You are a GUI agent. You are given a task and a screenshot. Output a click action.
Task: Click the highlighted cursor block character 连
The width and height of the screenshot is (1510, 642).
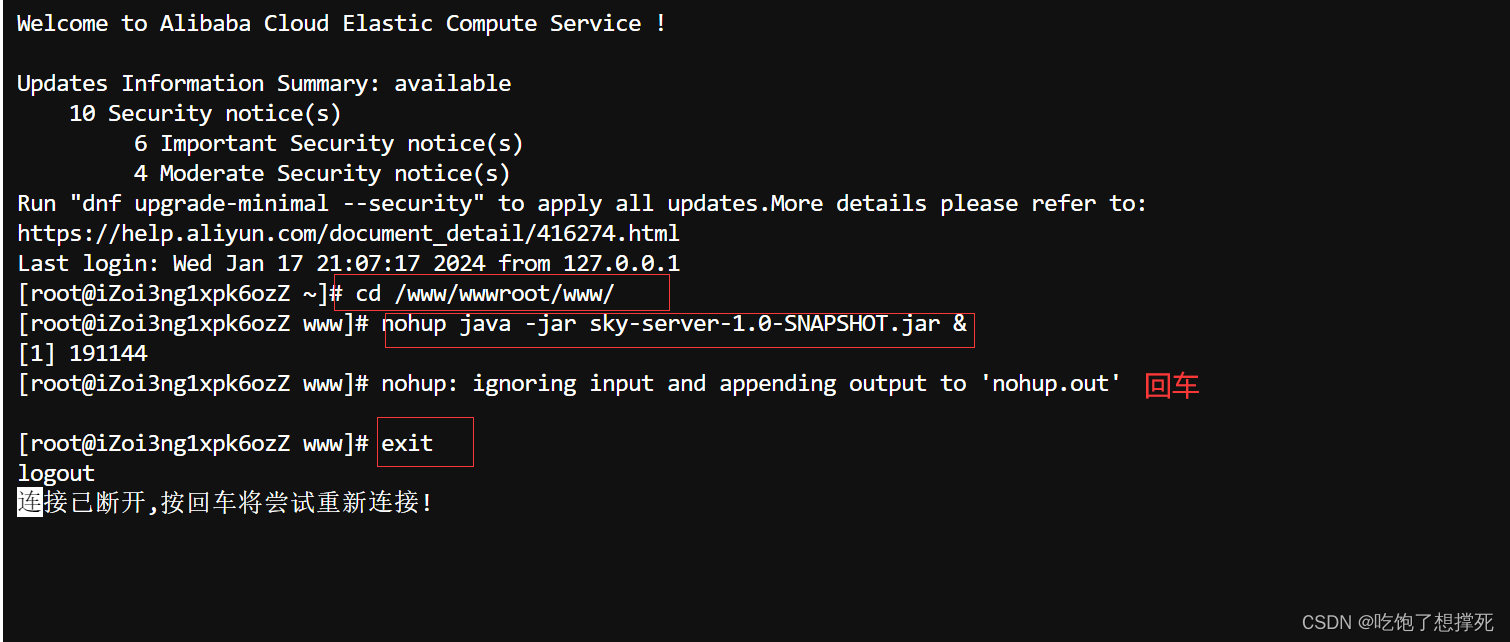[x=30, y=502]
